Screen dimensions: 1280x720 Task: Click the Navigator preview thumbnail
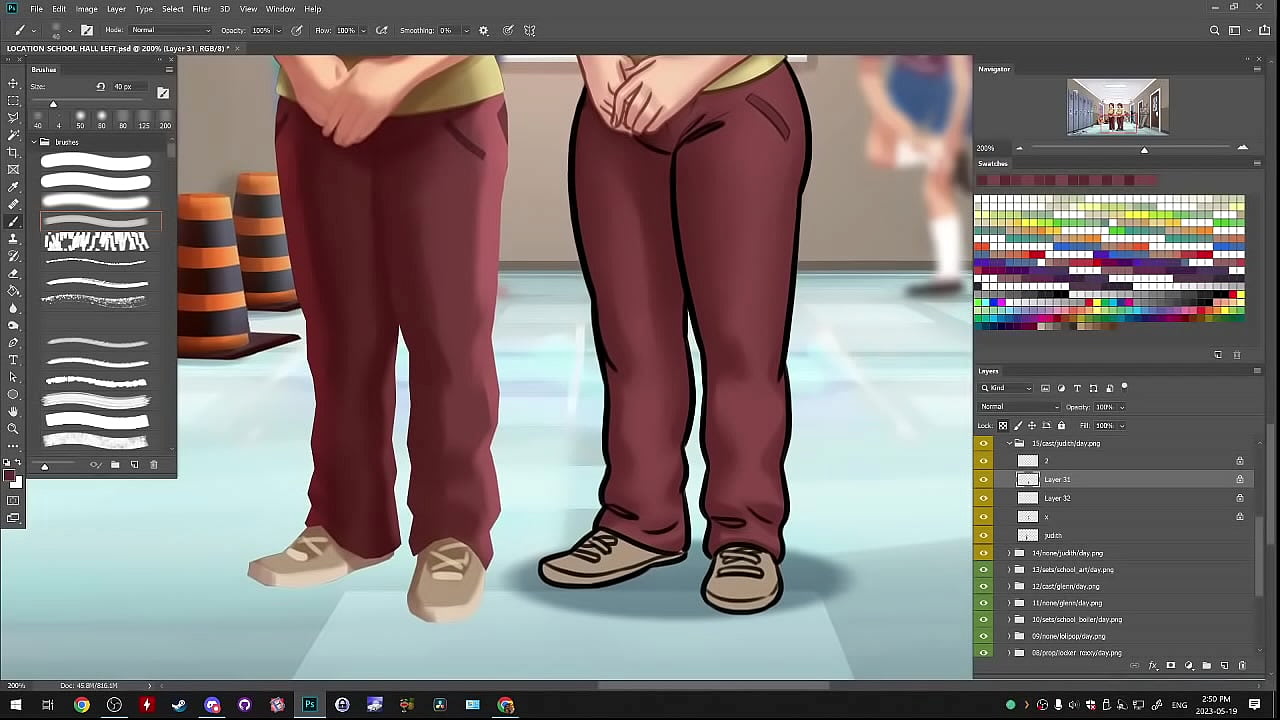tap(1117, 107)
